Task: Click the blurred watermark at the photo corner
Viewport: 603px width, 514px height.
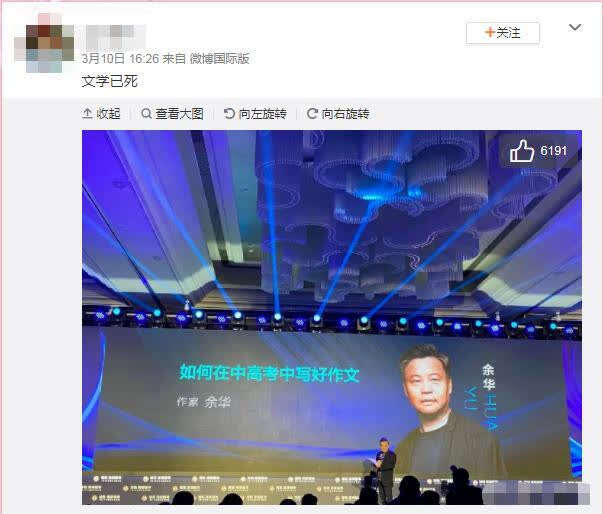Action: coord(536,493)
